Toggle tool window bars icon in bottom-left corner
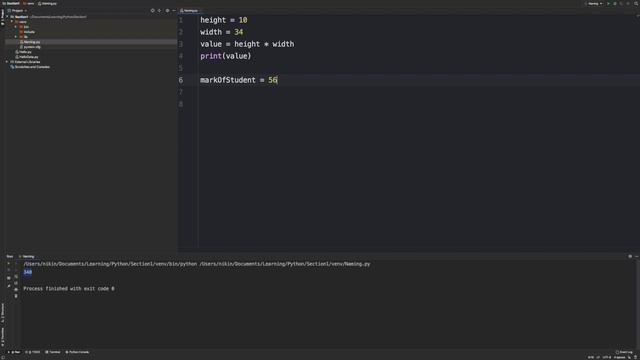 point(3,358)
